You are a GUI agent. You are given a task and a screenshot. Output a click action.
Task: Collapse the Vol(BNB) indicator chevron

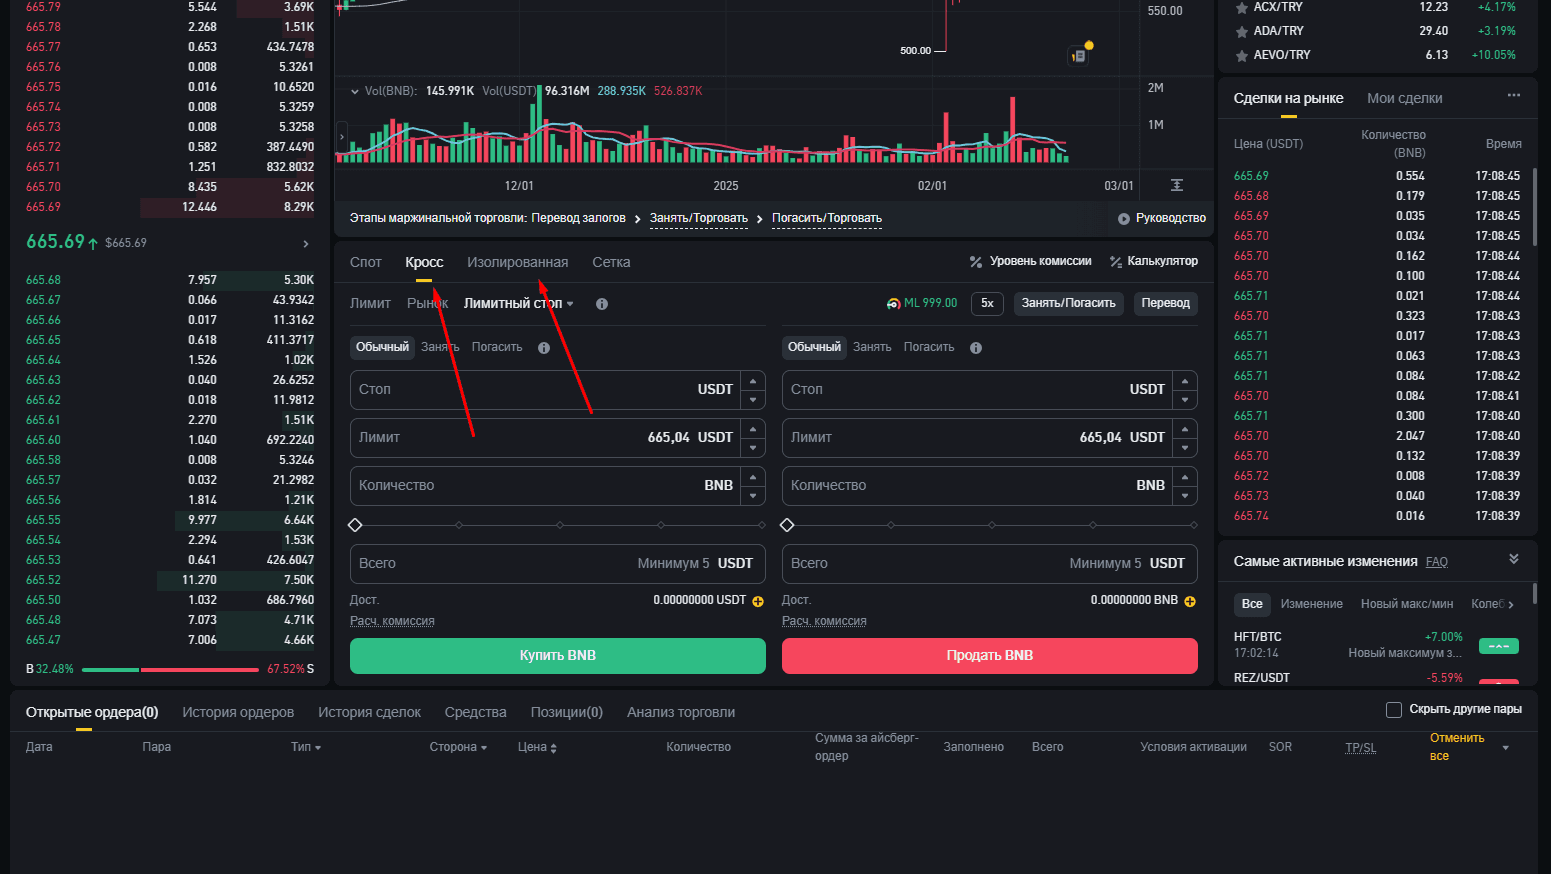pos(355,91)
